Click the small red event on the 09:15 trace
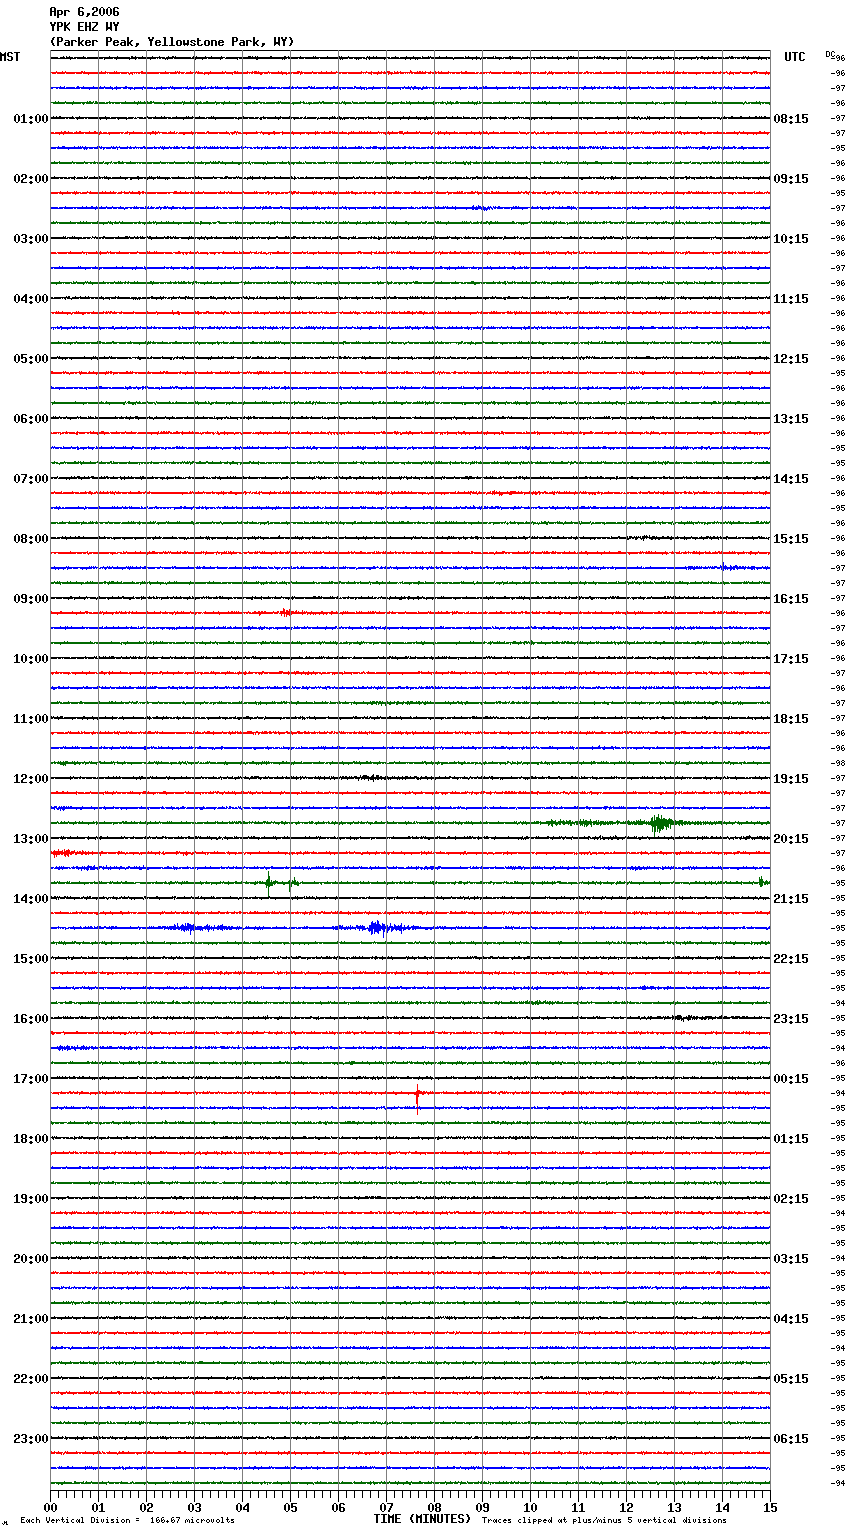850x1534 pixels. point(287,613)
